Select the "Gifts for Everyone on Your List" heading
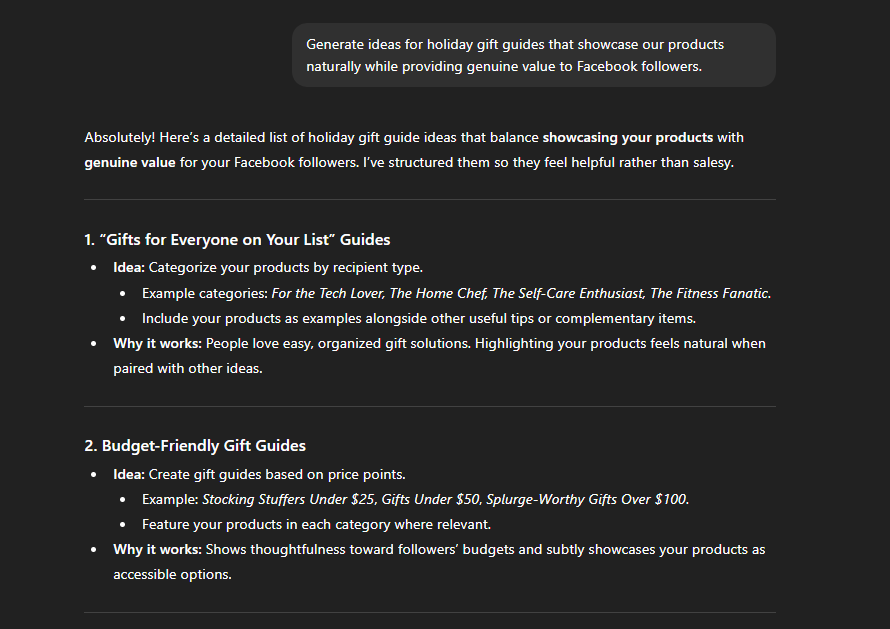890x629 pixels. pos(237,240)
